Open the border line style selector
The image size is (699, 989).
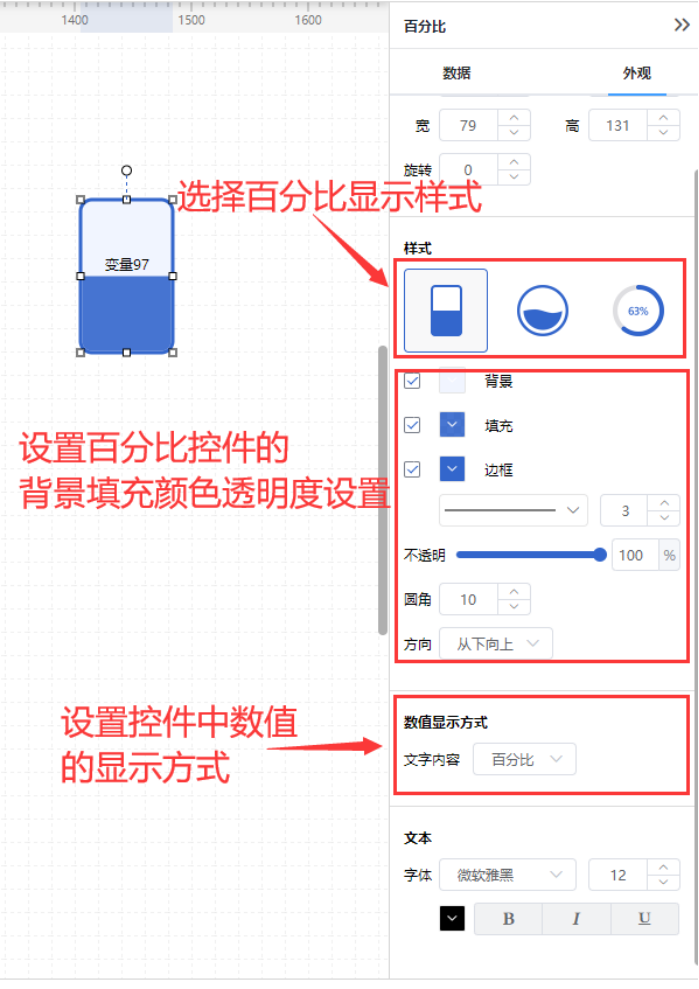[x=514, y=510]
